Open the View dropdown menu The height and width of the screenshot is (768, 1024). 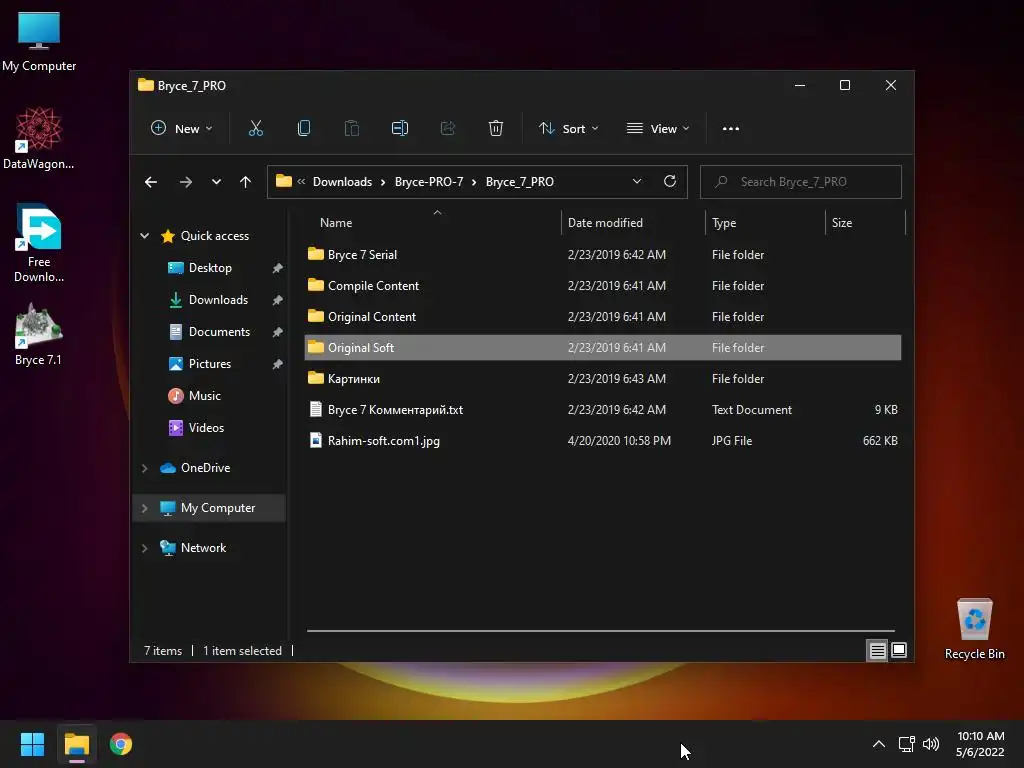pos(658,129)
